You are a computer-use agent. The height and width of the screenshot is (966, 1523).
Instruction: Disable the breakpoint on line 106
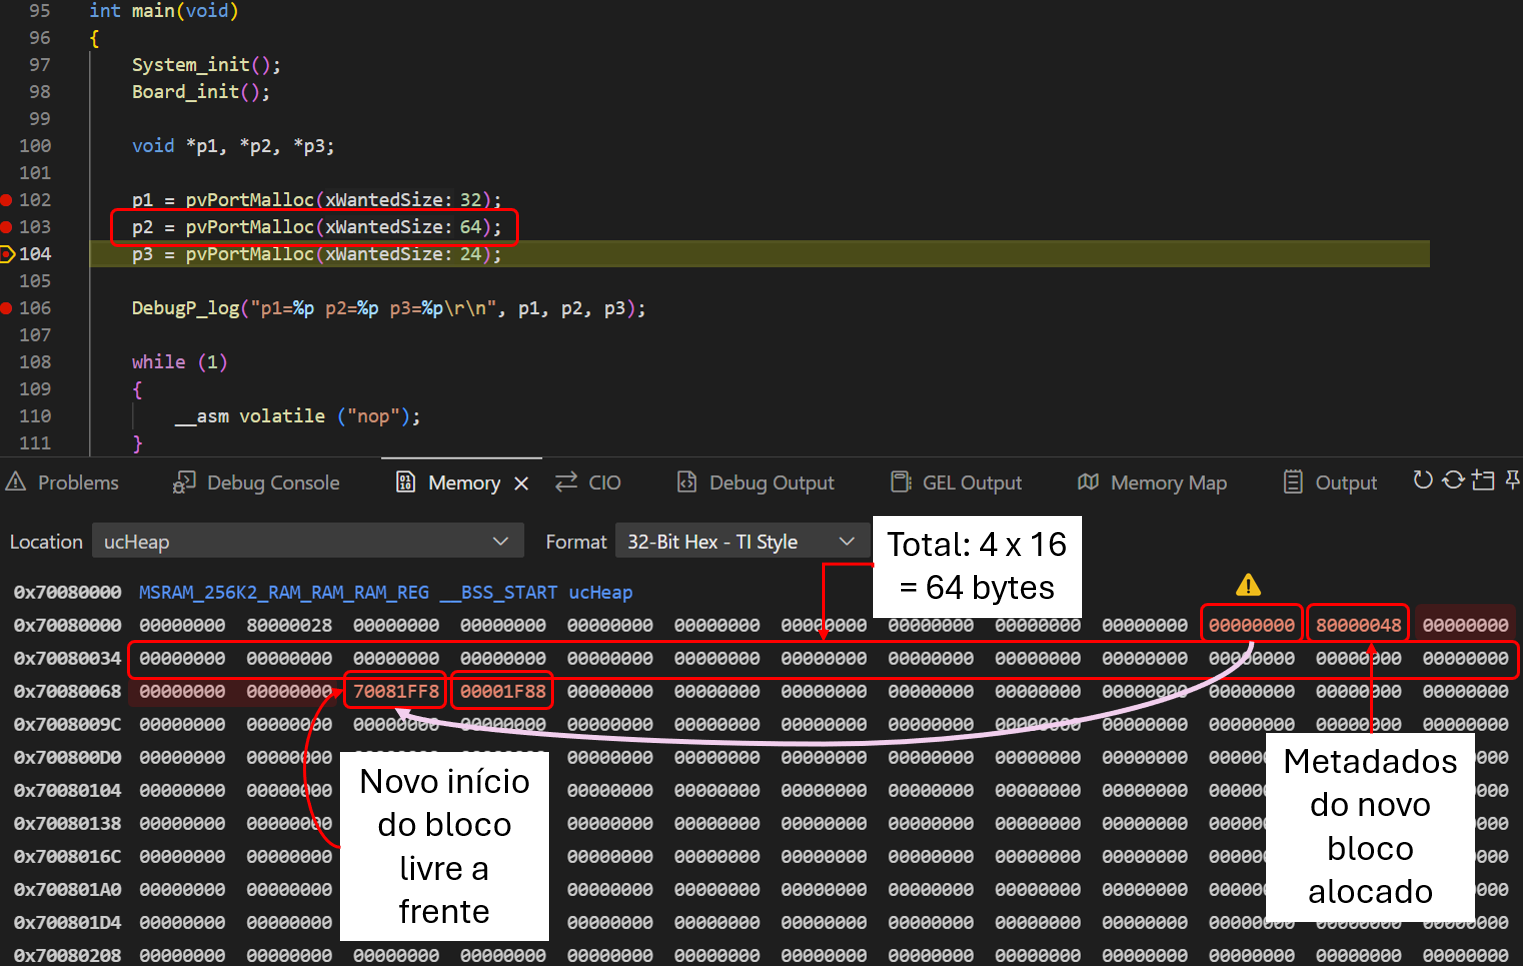[7, 308]
